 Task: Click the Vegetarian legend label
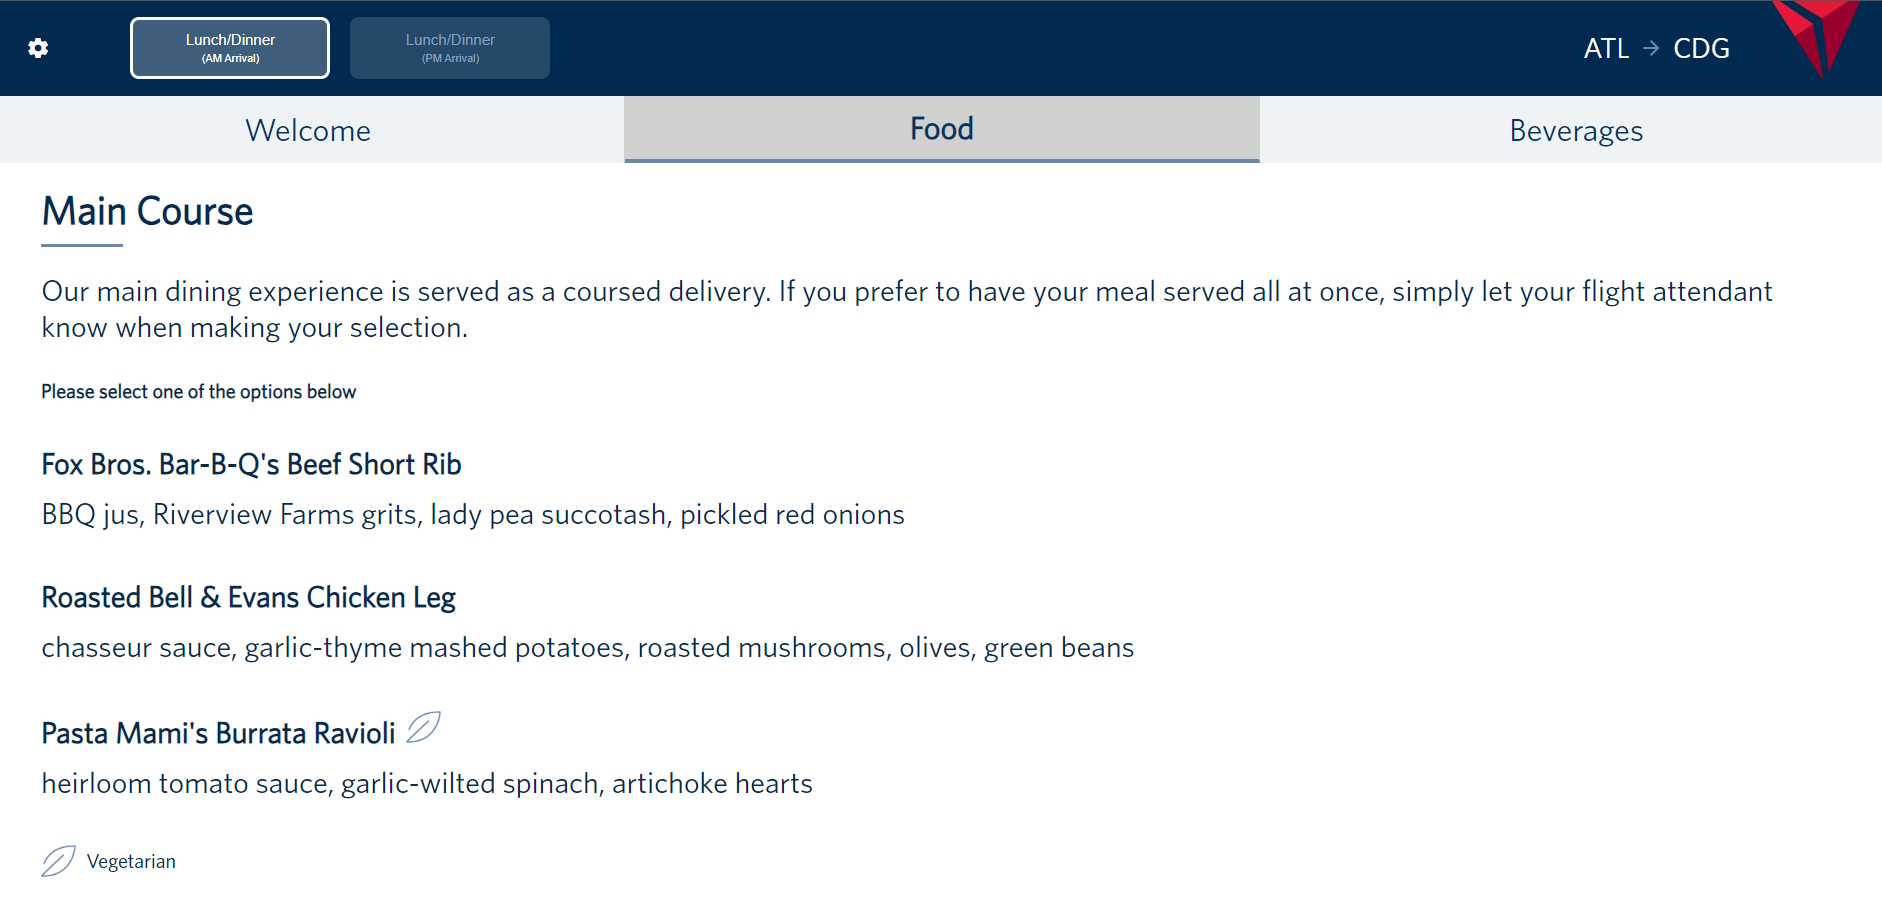[132, 860]
